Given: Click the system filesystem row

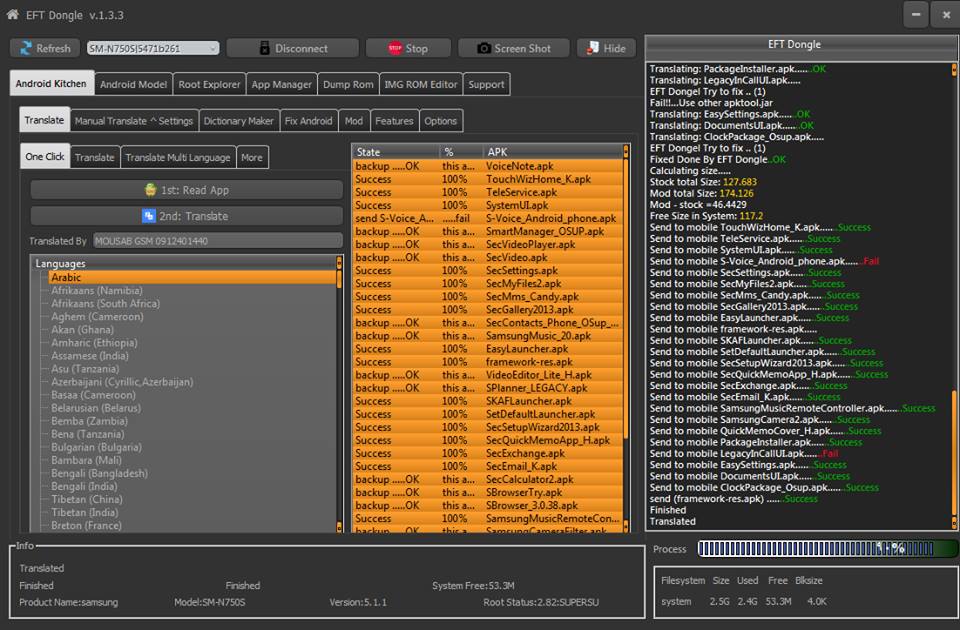Looking at the screenshot, I should [x=744, y=602].
